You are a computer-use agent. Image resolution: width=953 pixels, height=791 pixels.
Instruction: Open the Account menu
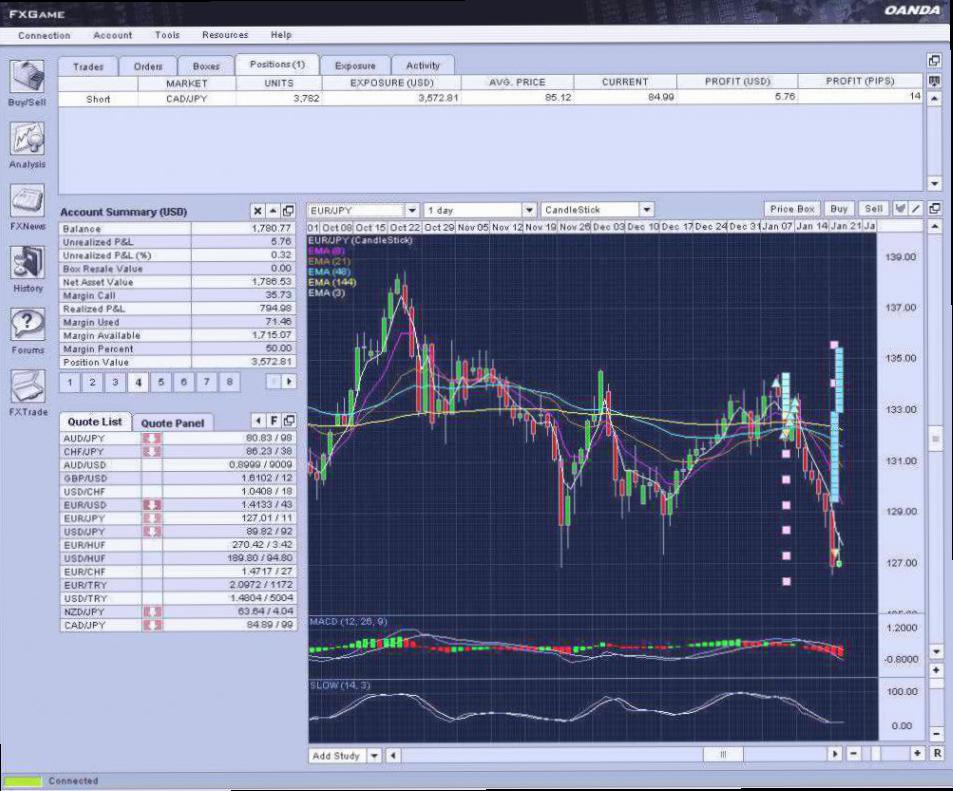pyautogui.click(x=112, y=35)
